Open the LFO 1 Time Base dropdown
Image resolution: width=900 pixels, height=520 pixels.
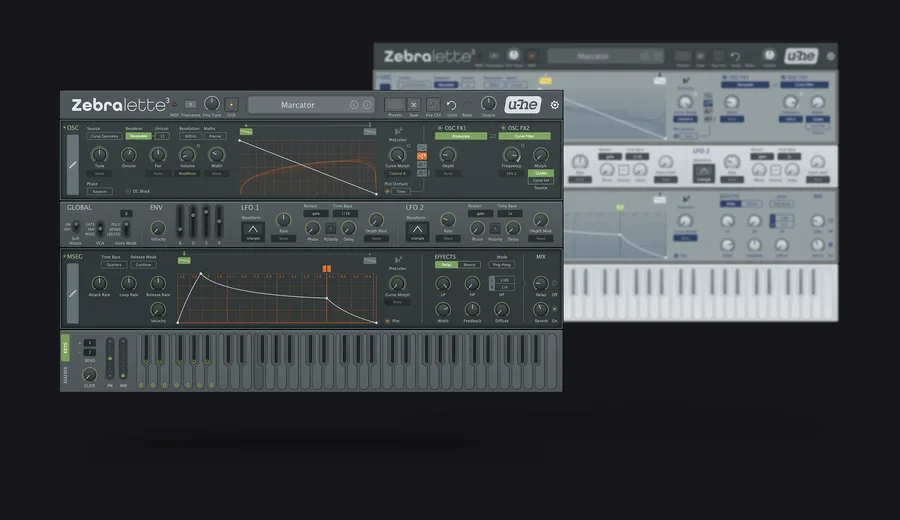point(345,213)
